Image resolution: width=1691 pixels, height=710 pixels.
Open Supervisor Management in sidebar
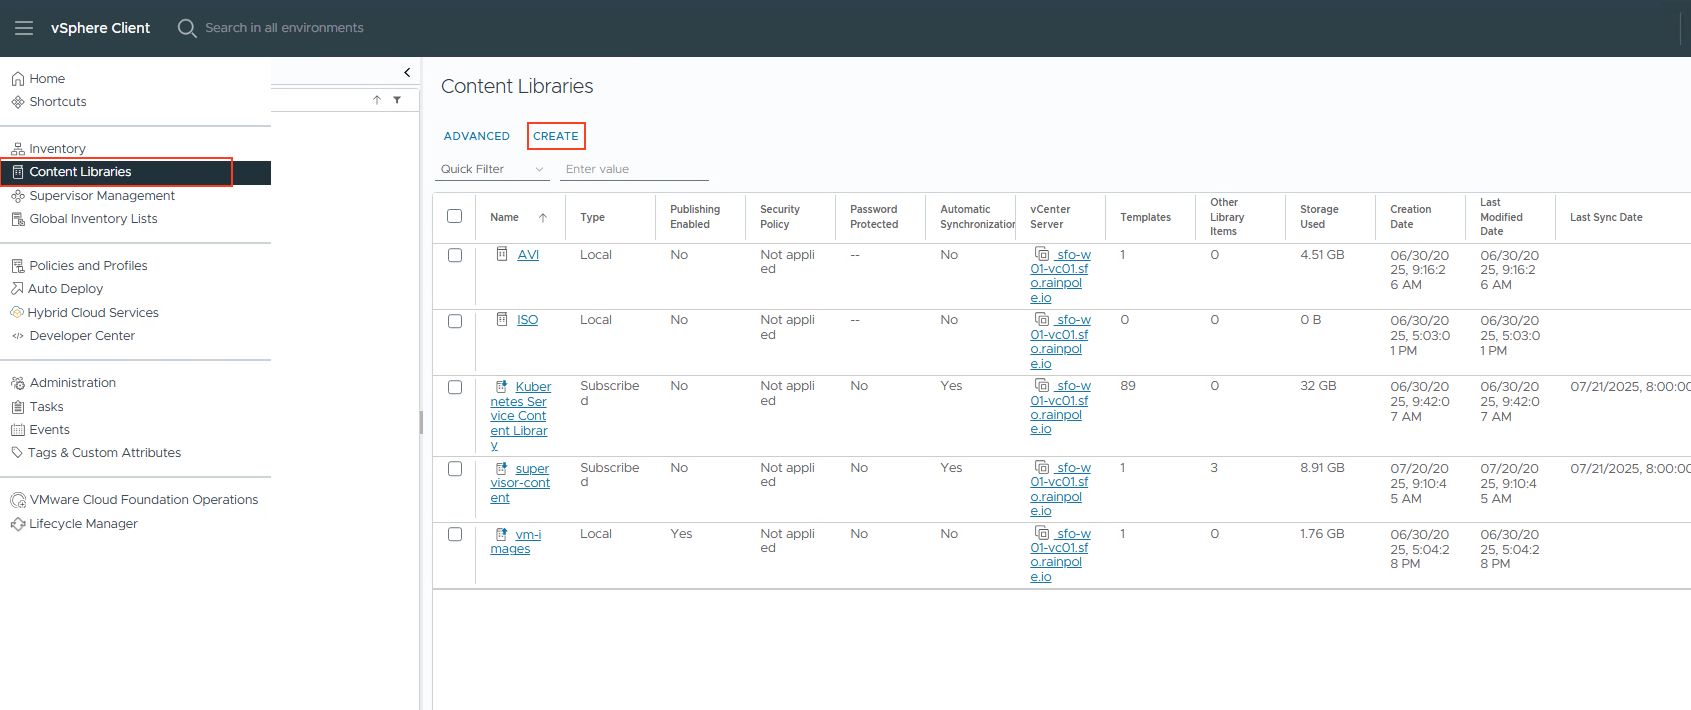[102, 196]
